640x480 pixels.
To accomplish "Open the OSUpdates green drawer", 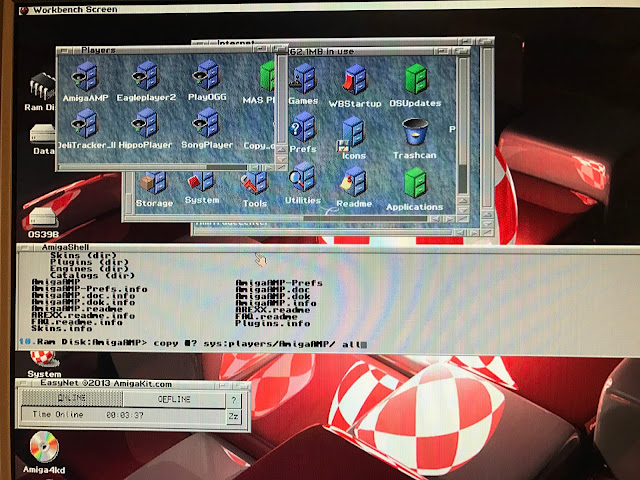I will click(416, 80).
